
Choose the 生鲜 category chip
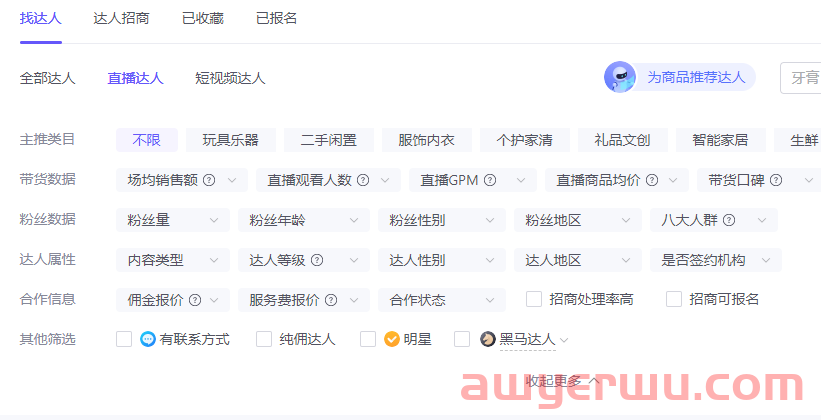tap(797, 140)
